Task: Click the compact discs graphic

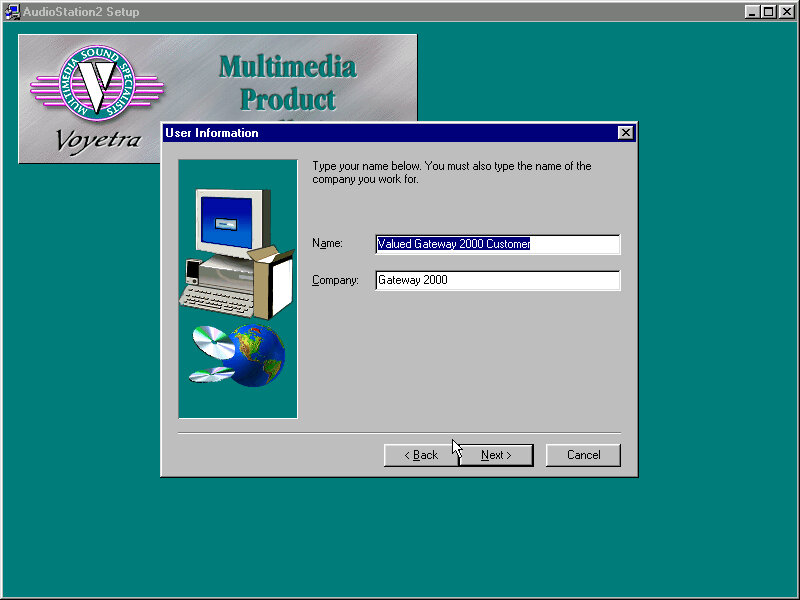Action: (213, 356)
